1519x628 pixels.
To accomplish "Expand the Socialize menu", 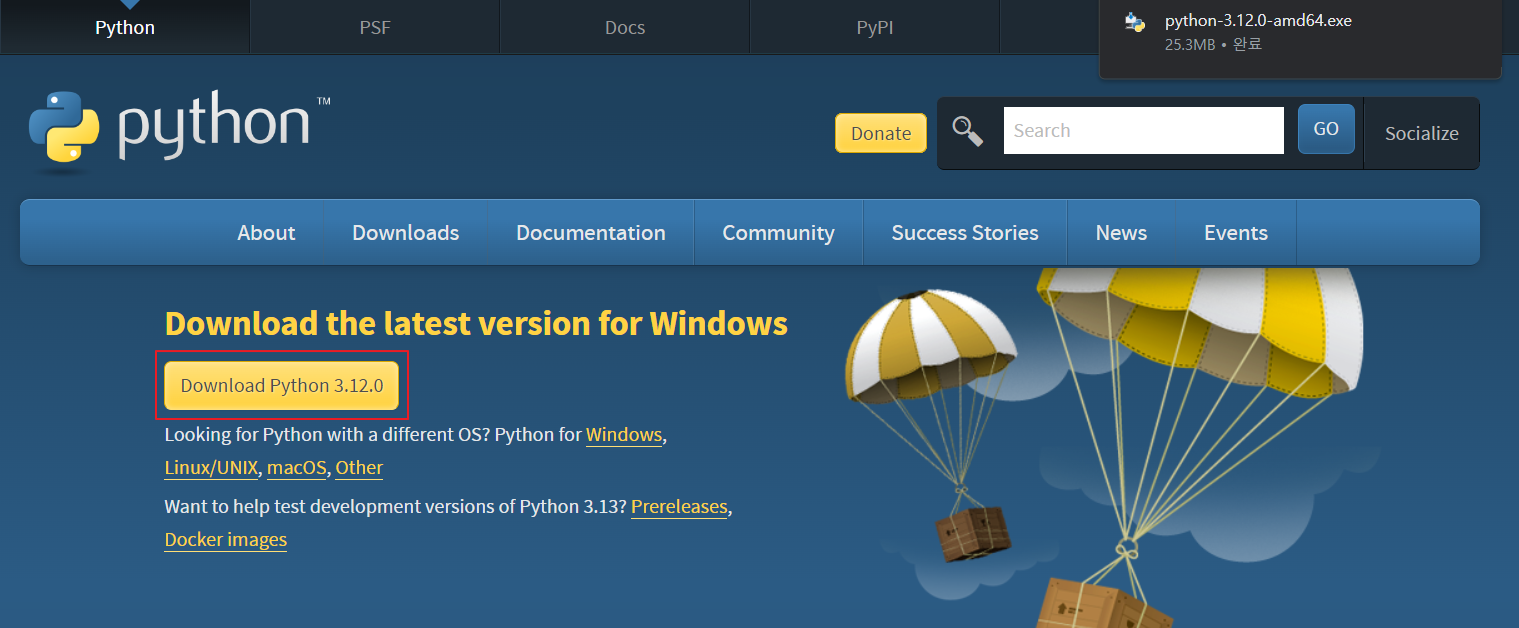I will (1421, 133).
